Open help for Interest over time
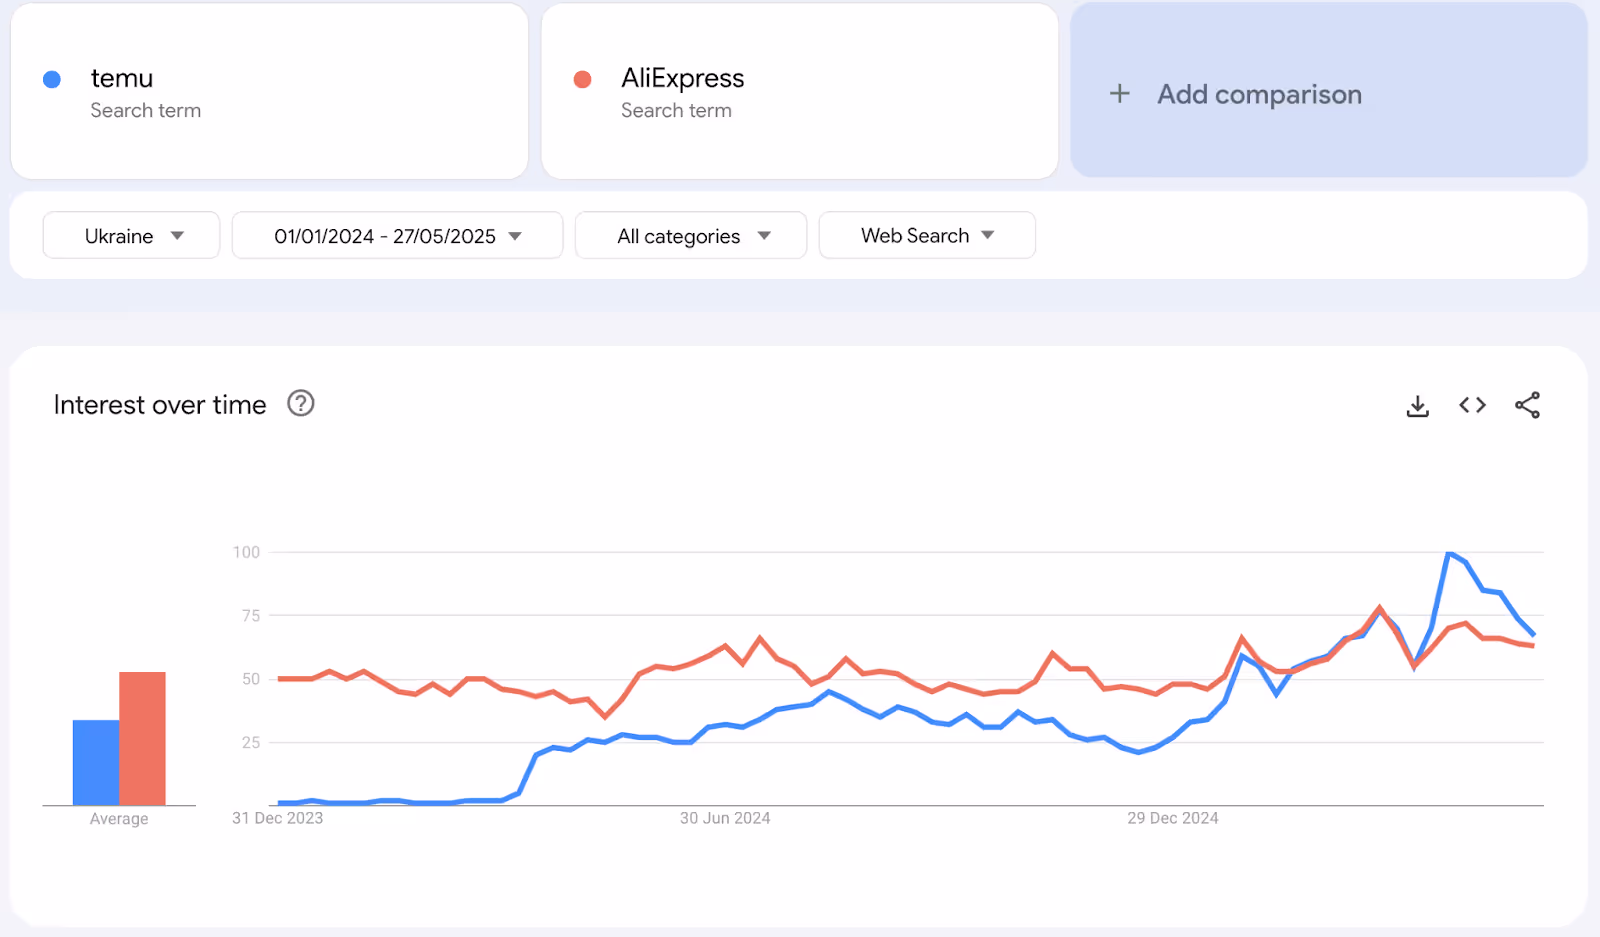 tap(300, 403)
